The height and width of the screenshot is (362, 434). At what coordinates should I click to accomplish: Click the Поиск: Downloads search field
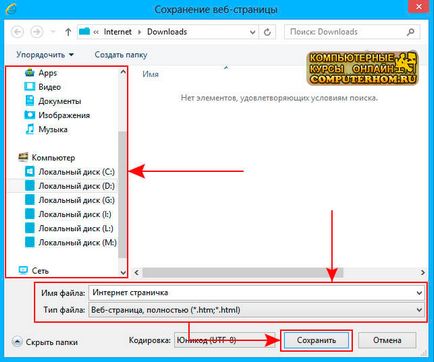click(346, 32)
